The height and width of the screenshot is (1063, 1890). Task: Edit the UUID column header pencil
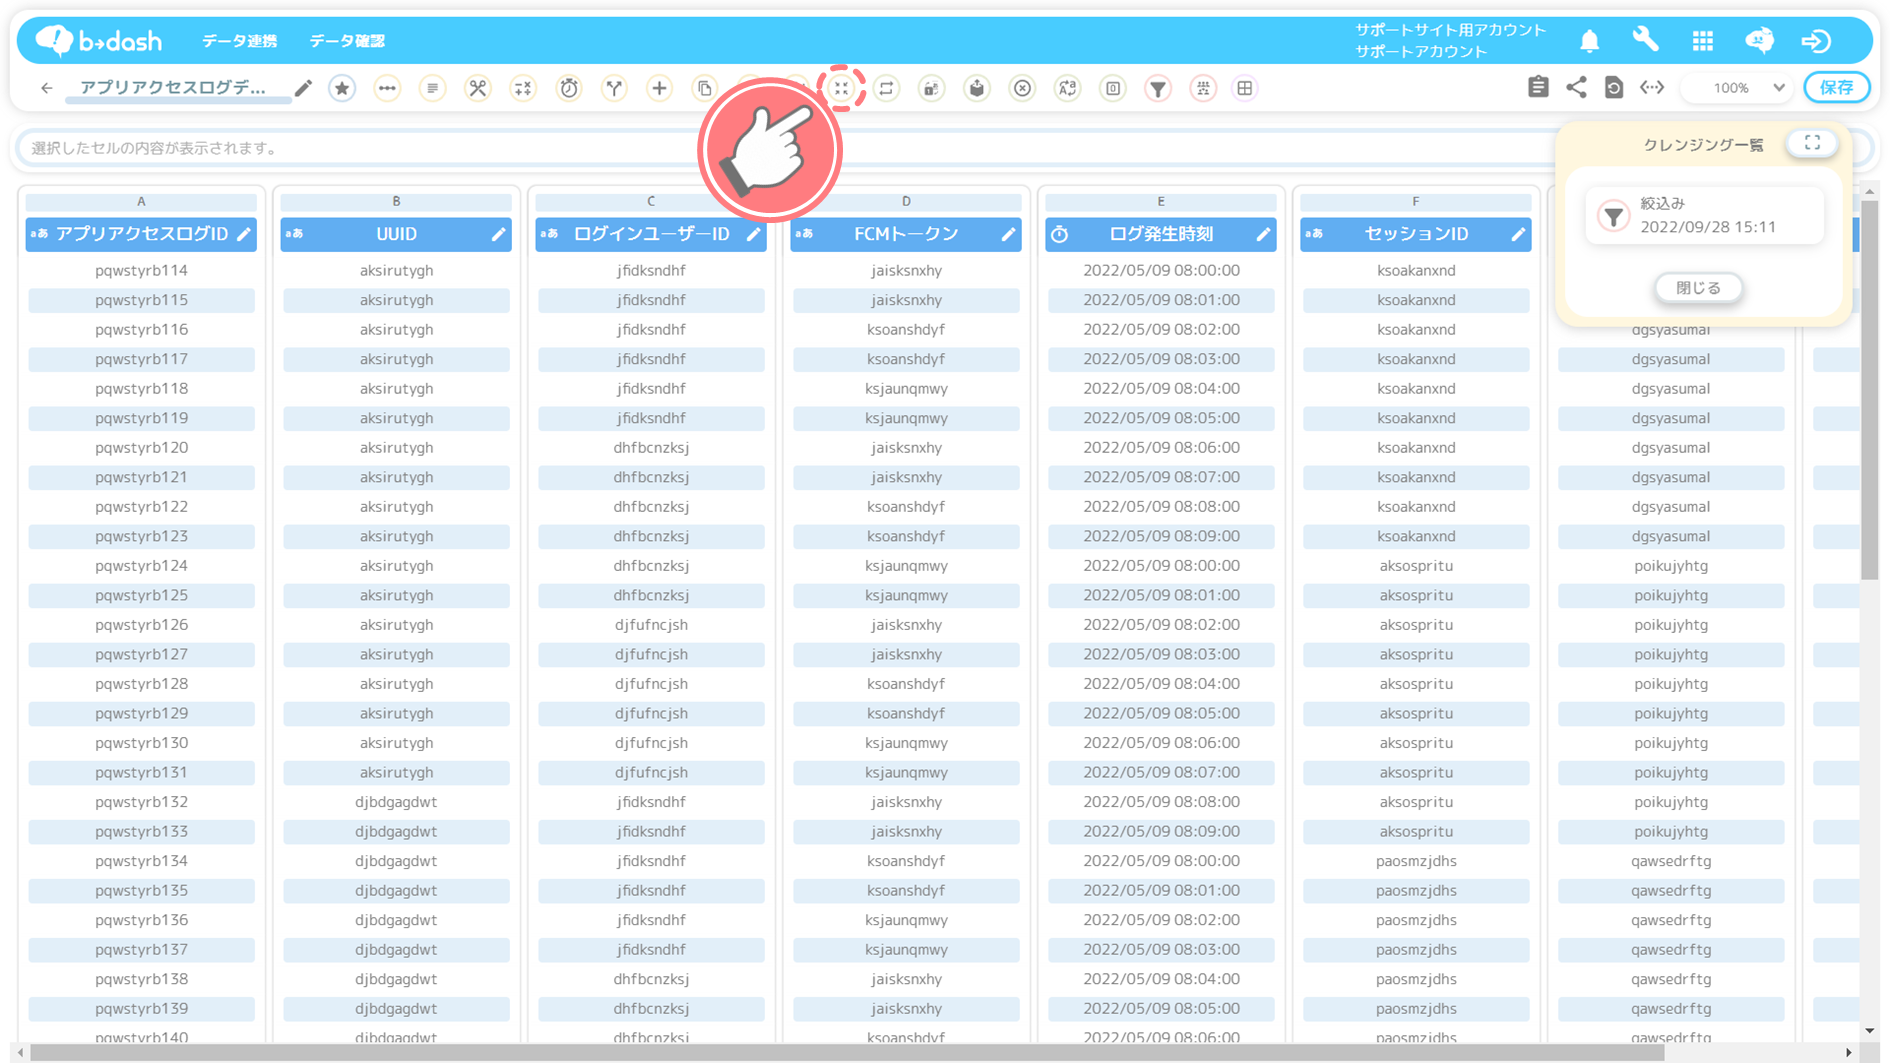pos(499,234)
